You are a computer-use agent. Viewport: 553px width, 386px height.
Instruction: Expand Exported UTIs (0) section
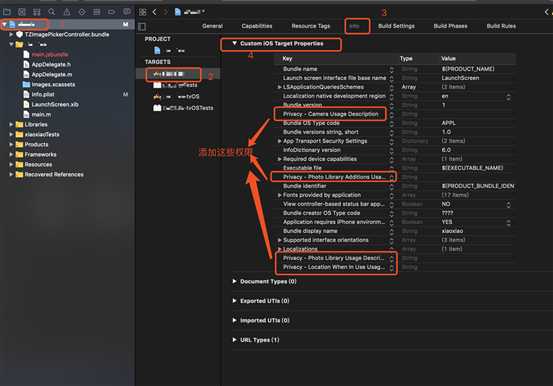click(x=235, y=301)
